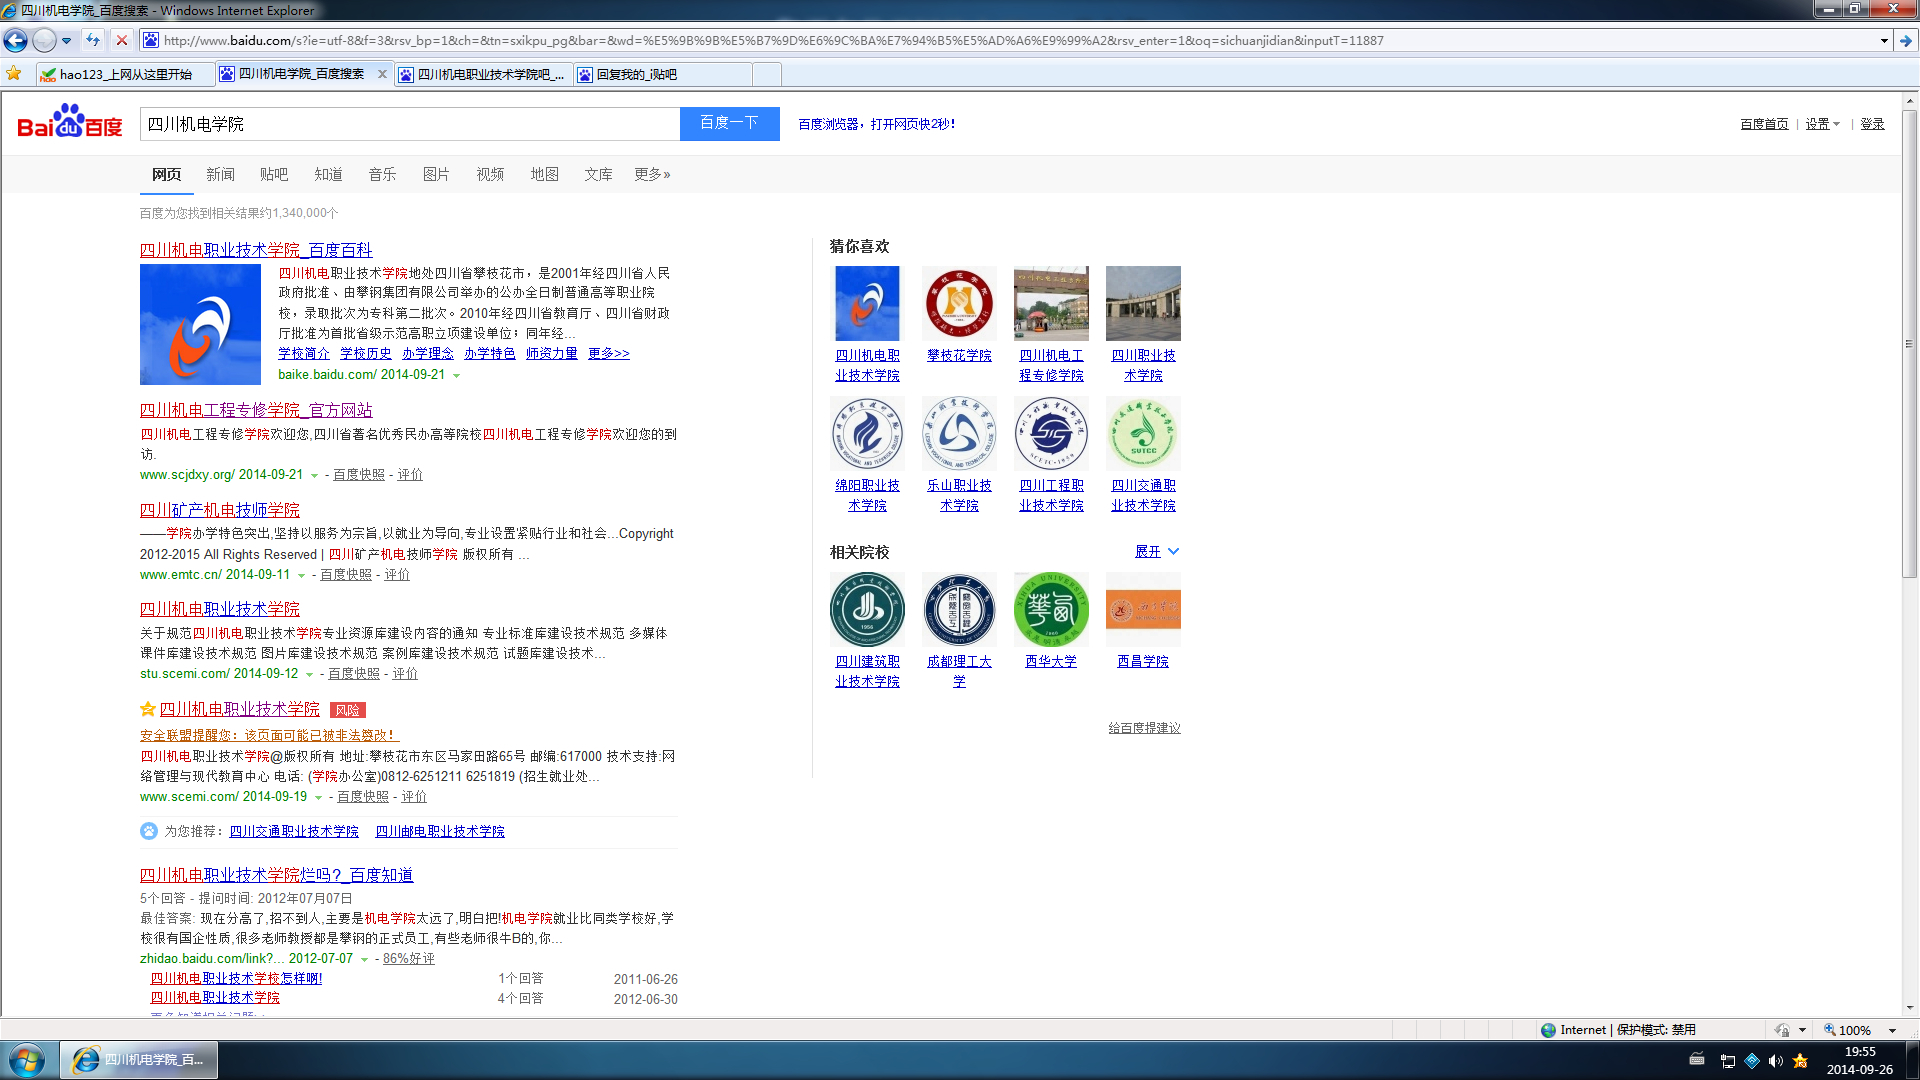This screenshot has height=1080, width=1920.
Task: Click the Go arrow beside address bar
Action: (1906, 41)
